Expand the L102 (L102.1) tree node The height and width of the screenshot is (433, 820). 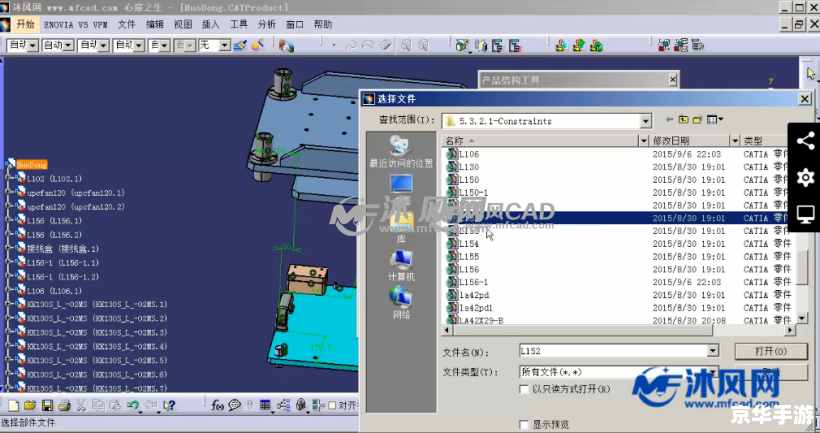tap(9, 179)
